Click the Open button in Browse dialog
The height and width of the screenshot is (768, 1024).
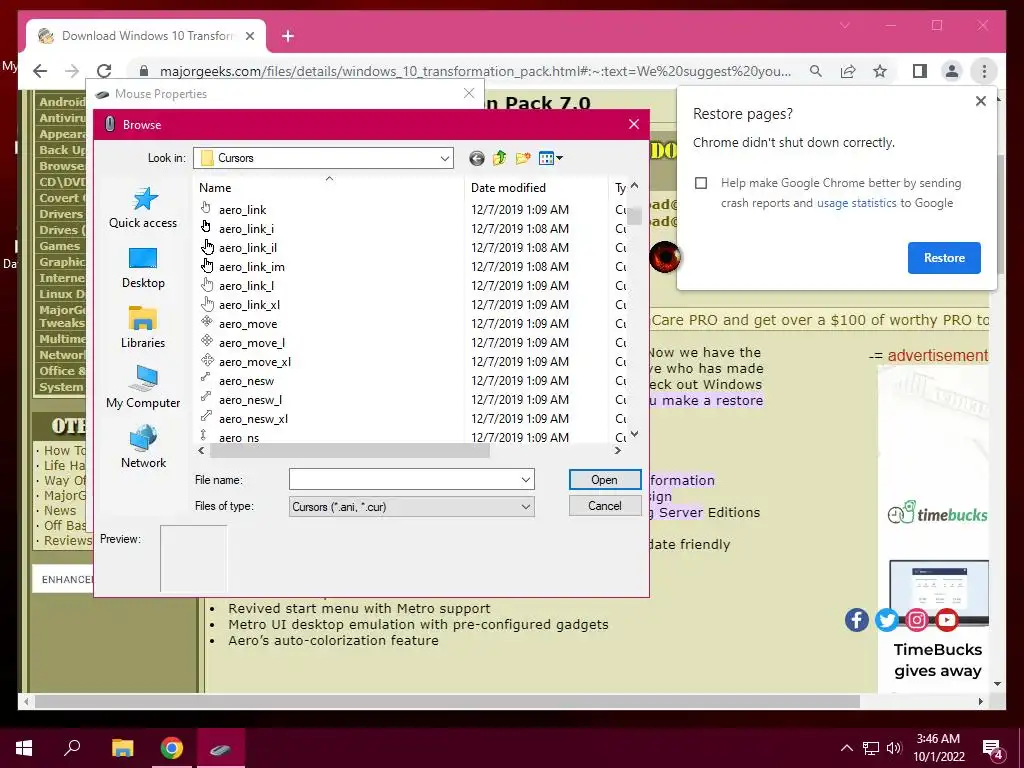[x=605, y=479]
